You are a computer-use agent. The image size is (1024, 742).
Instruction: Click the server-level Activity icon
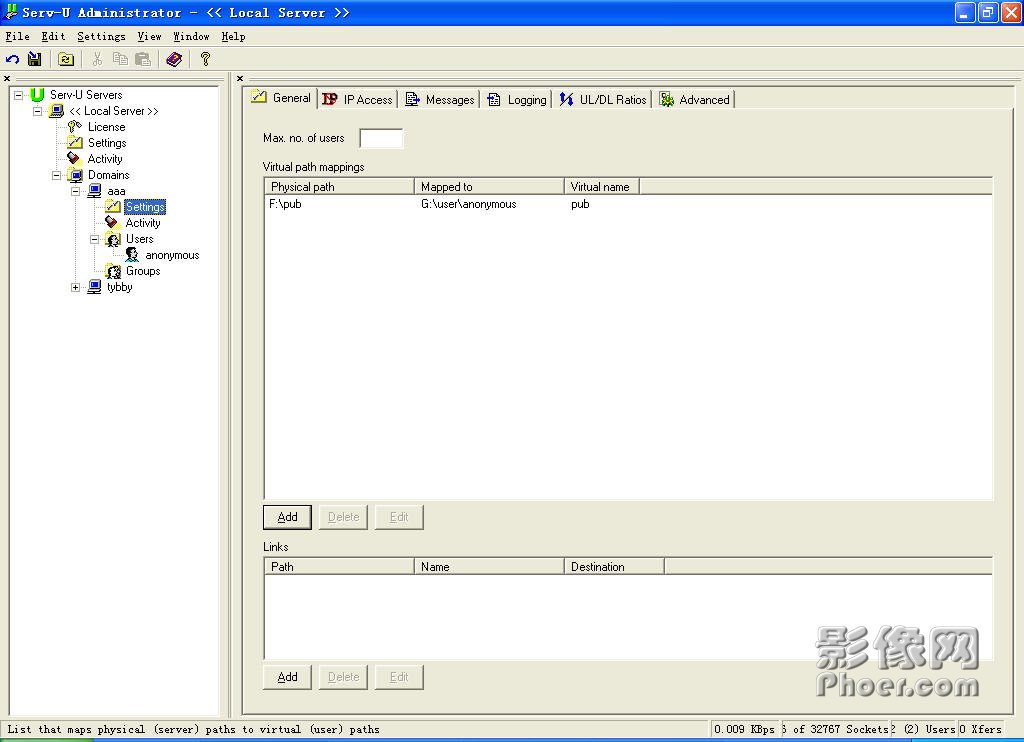coord(74,159)
